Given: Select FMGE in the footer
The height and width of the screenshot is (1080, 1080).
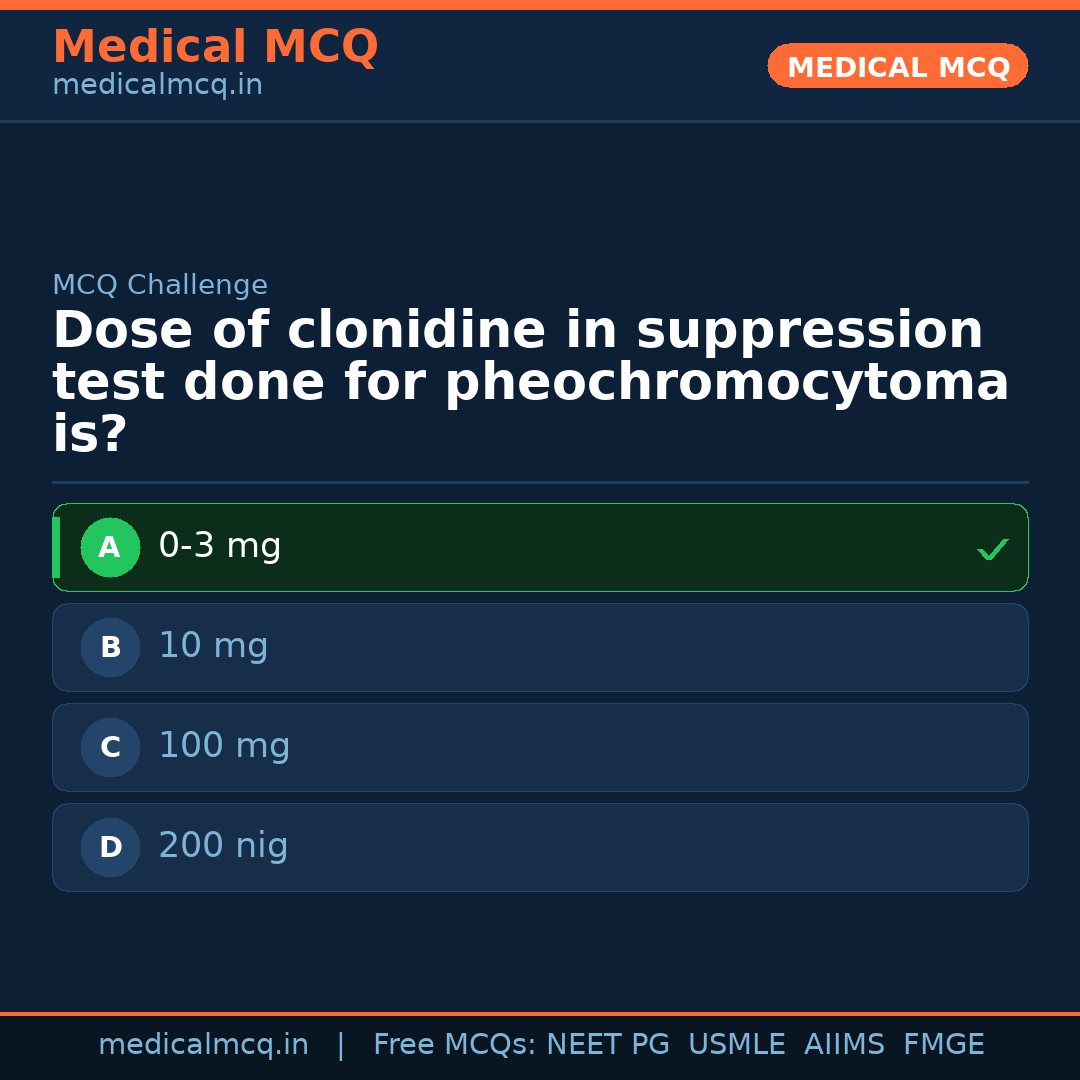Looking at the screenshot, I should click(x=943, y=1045).
